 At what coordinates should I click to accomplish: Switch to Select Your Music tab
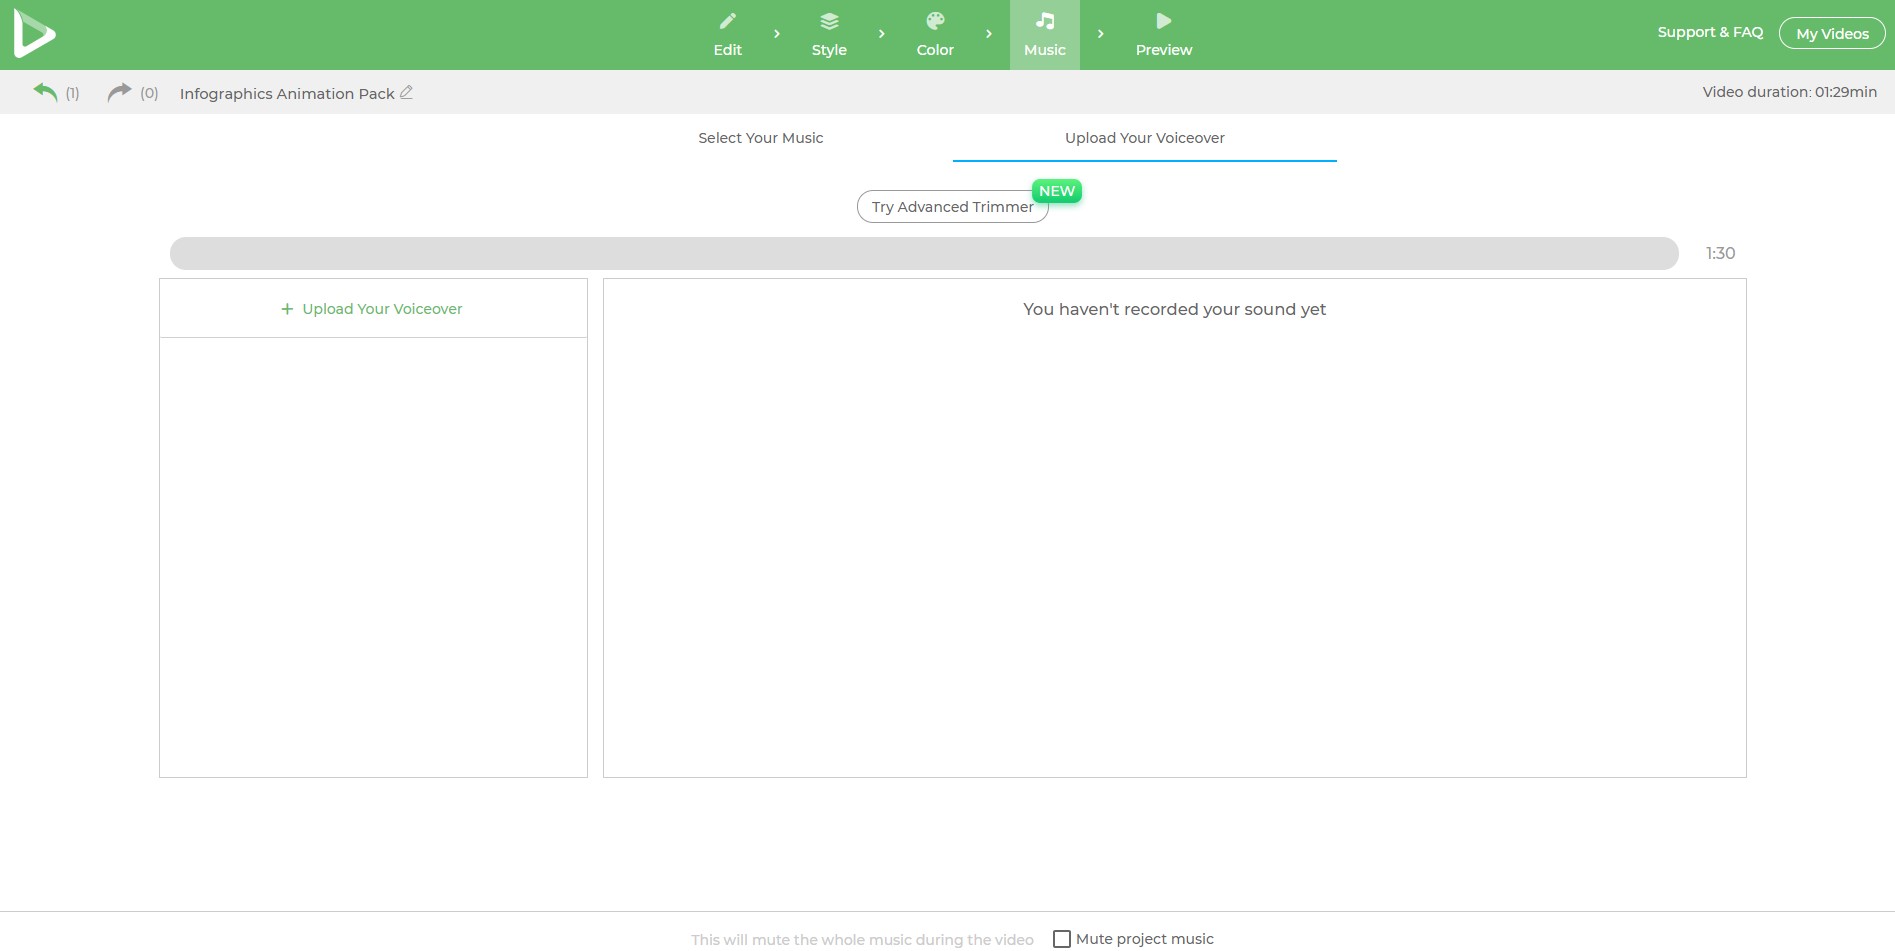(x=760, y=138)
